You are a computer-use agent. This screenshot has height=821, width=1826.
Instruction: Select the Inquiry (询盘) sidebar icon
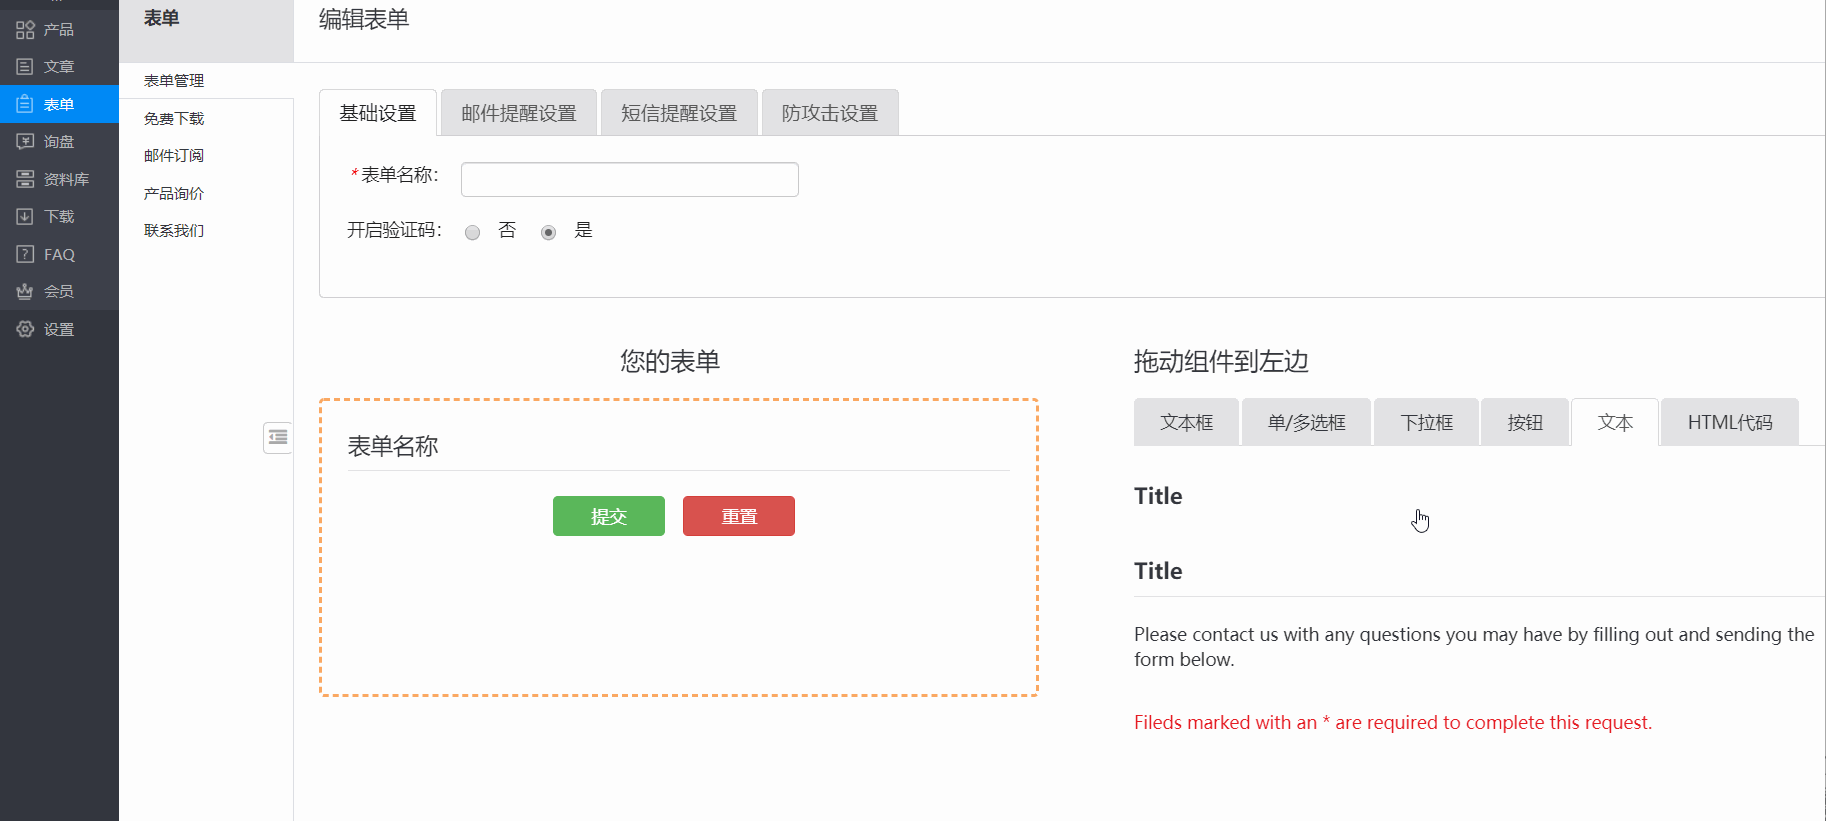[25, 142]
